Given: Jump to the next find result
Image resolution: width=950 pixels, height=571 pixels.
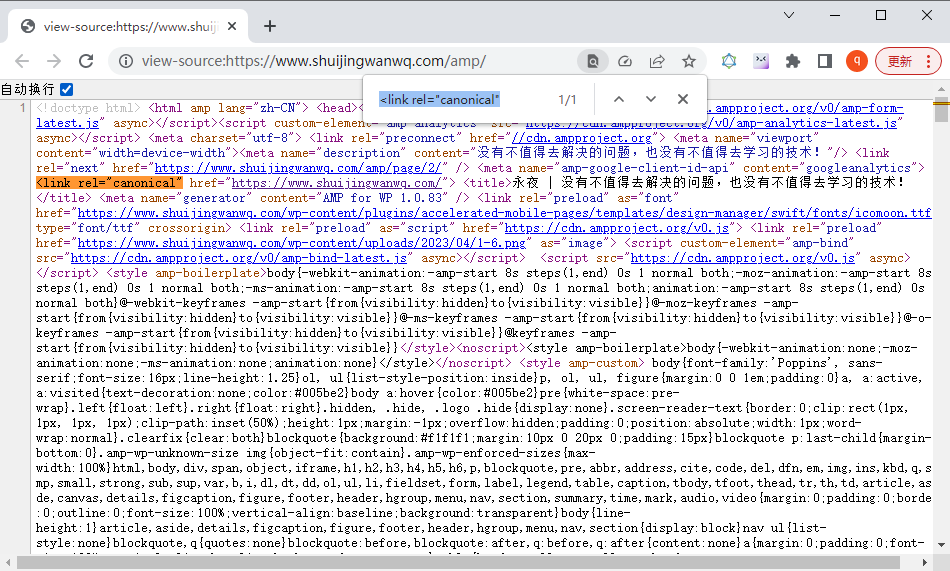Looking at the screenshot, I should pos(651,99).
